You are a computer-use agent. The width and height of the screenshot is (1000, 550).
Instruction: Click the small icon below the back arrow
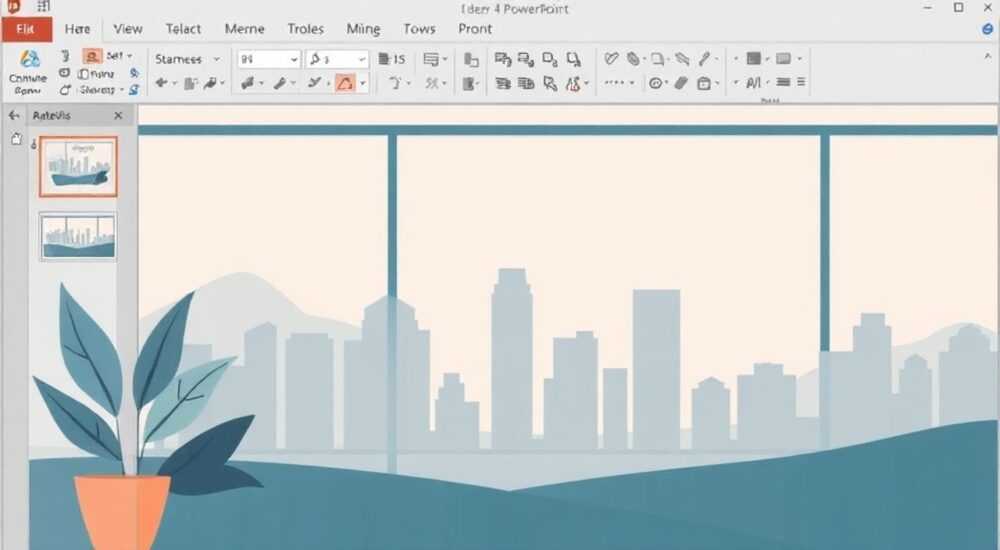[x=17, y=139]
